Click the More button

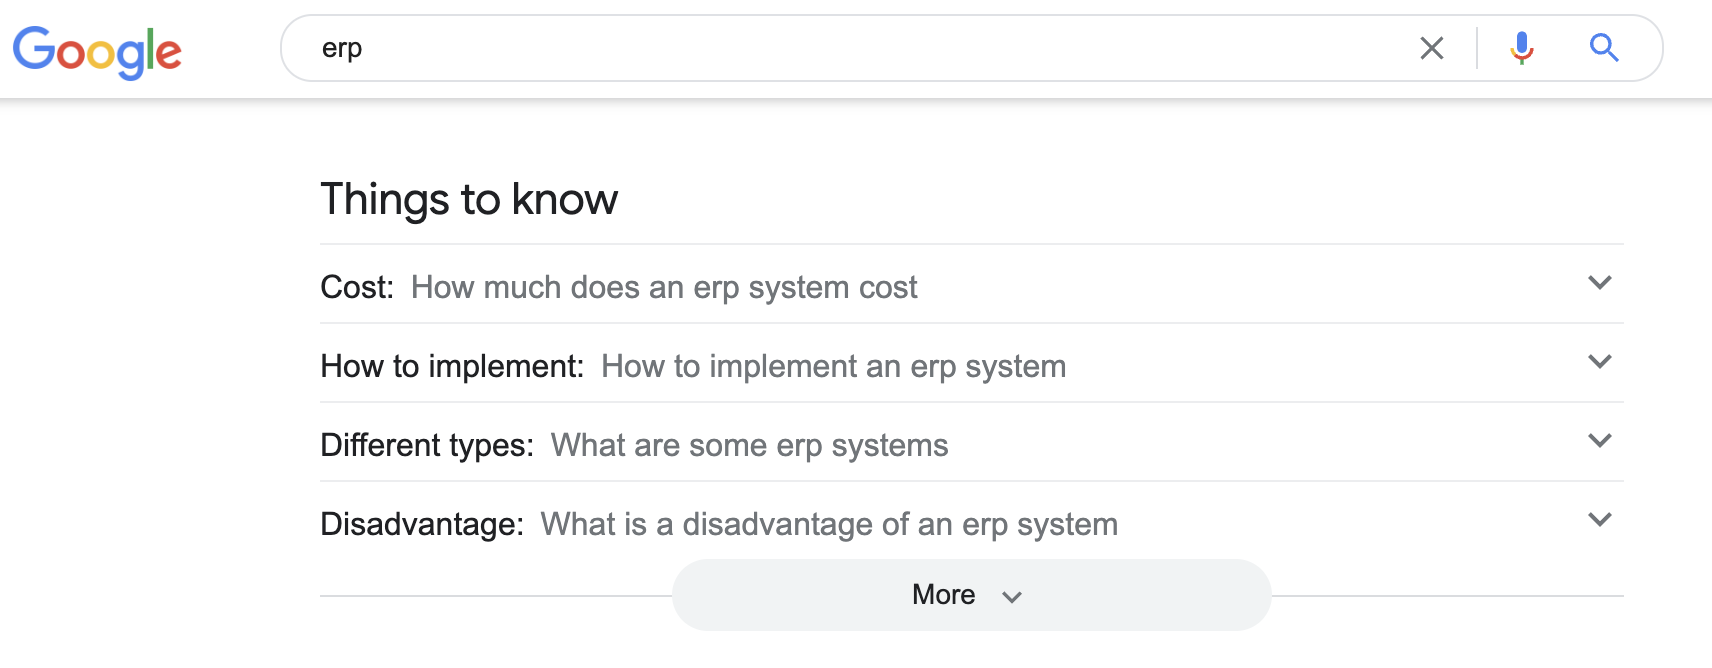(x=943, y=595)
